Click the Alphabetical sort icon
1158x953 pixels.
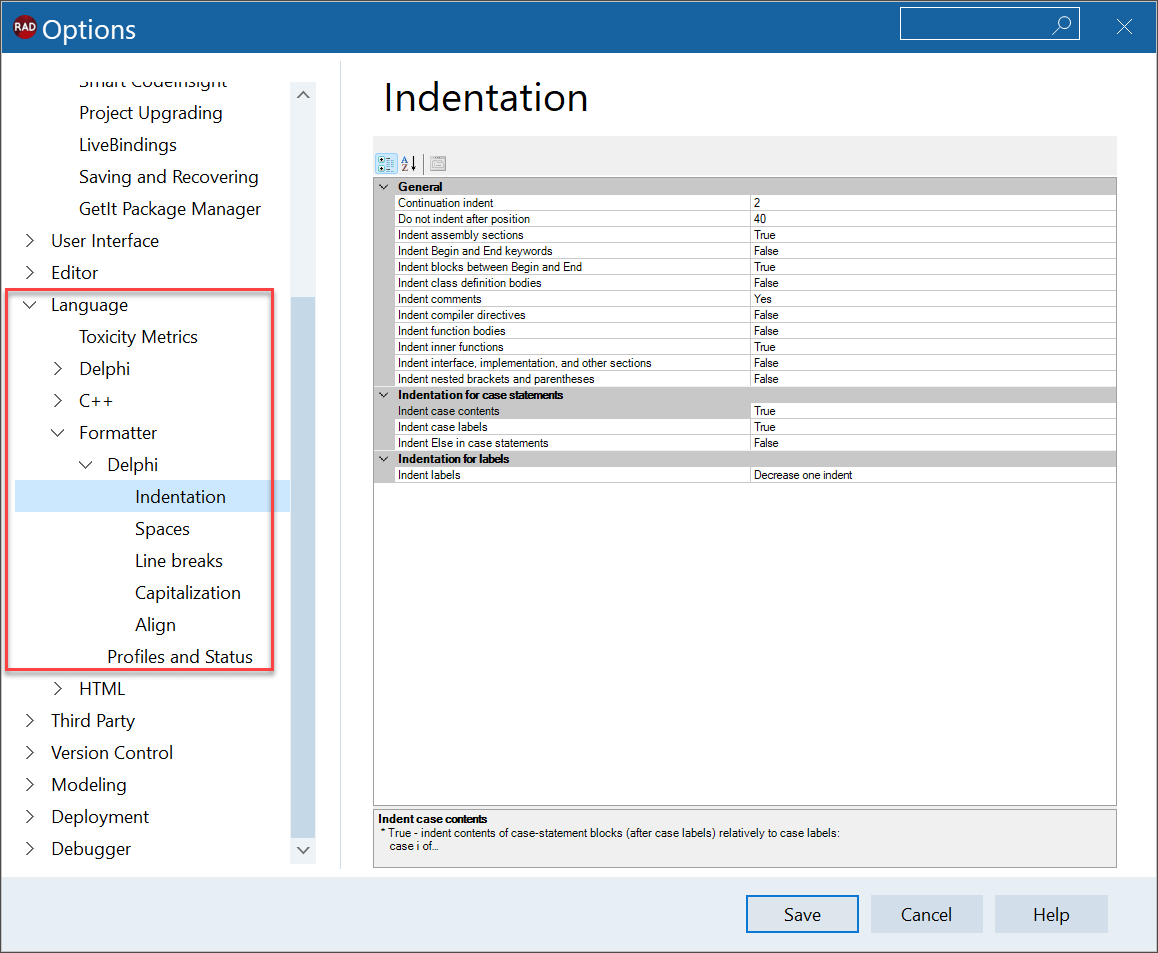[x=408, y=163]
